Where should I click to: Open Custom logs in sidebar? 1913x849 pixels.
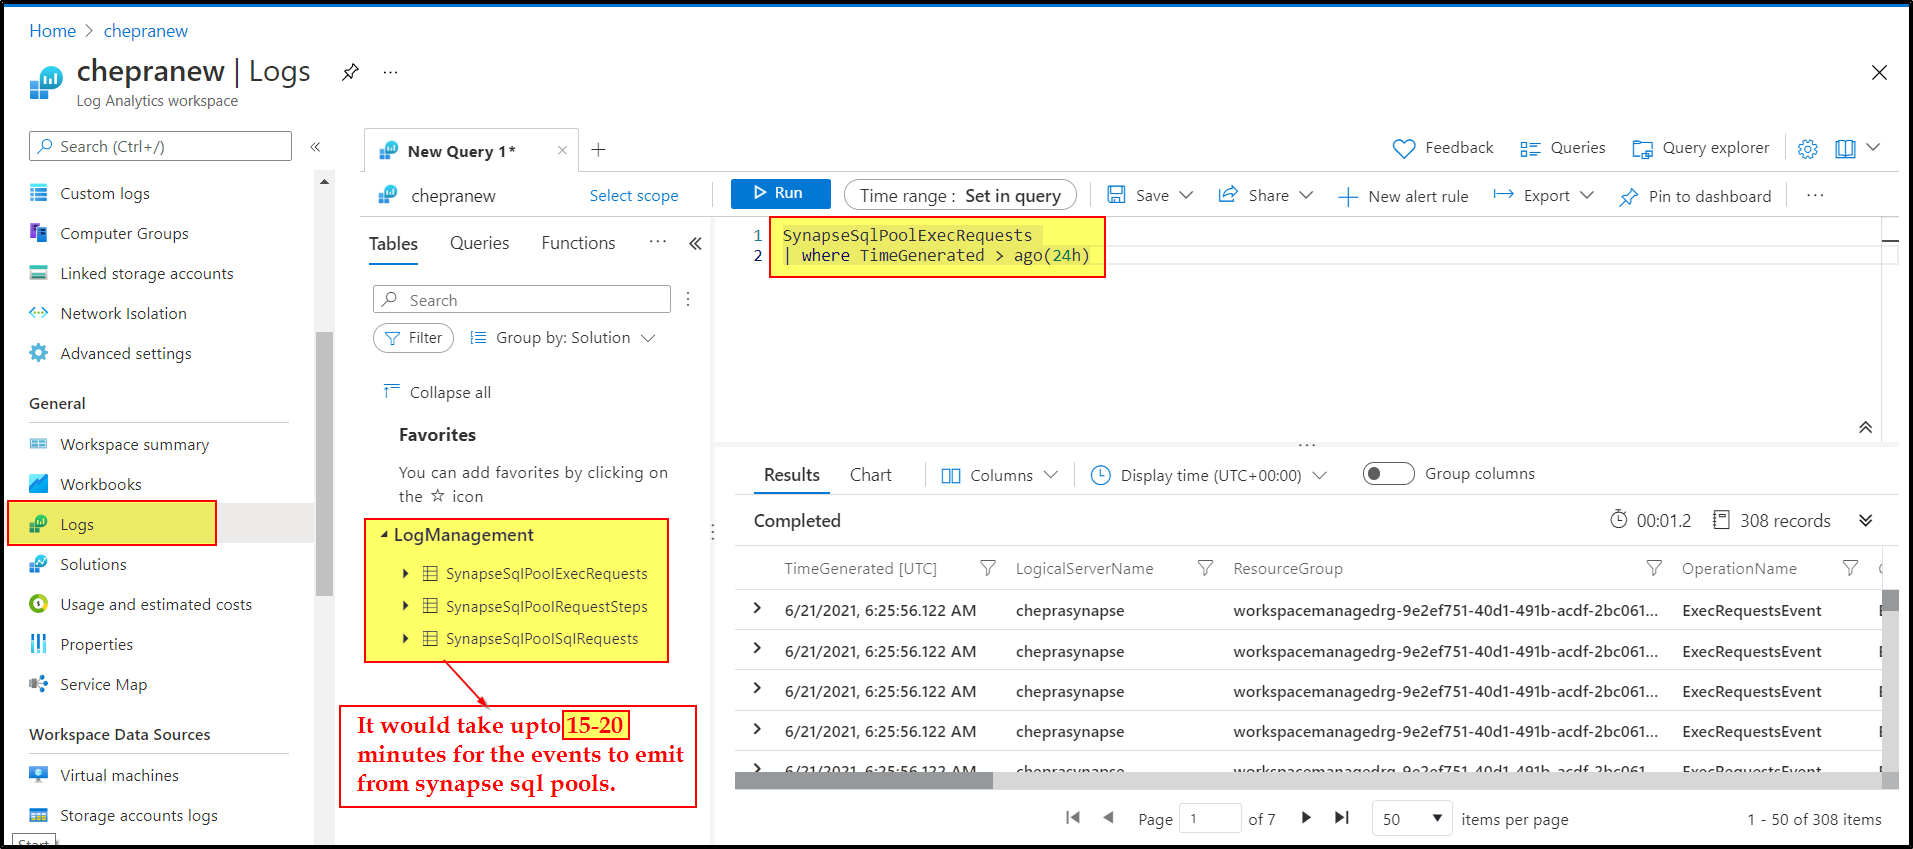pos(105,193)
